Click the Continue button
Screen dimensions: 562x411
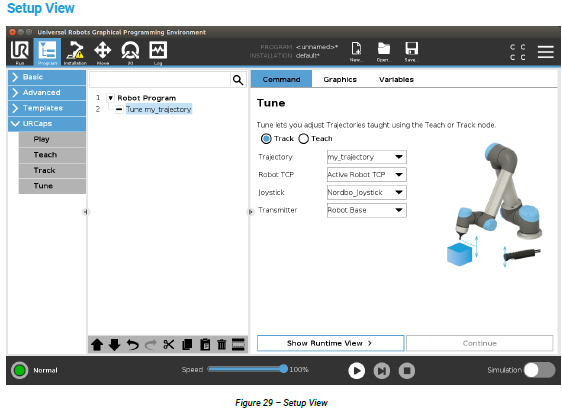480,343
